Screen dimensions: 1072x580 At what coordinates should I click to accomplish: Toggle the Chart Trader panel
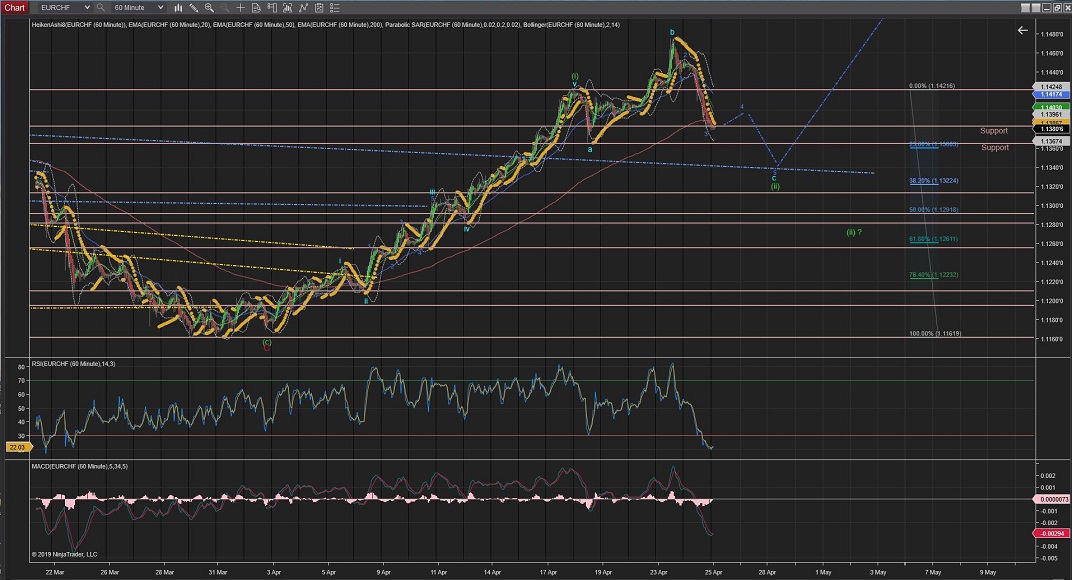[271, 7]
